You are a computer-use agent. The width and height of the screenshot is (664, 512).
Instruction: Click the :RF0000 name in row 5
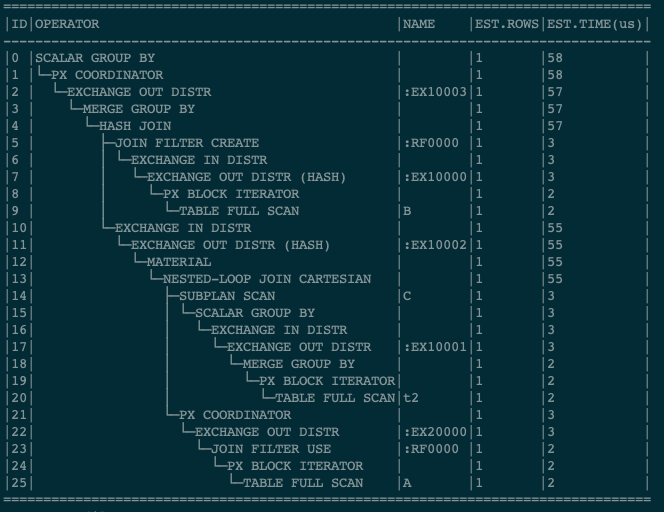[431, 143]
